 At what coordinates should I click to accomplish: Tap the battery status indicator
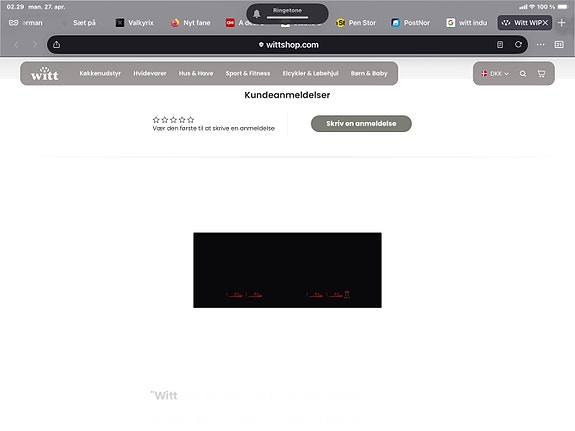[x=562, y=7]
